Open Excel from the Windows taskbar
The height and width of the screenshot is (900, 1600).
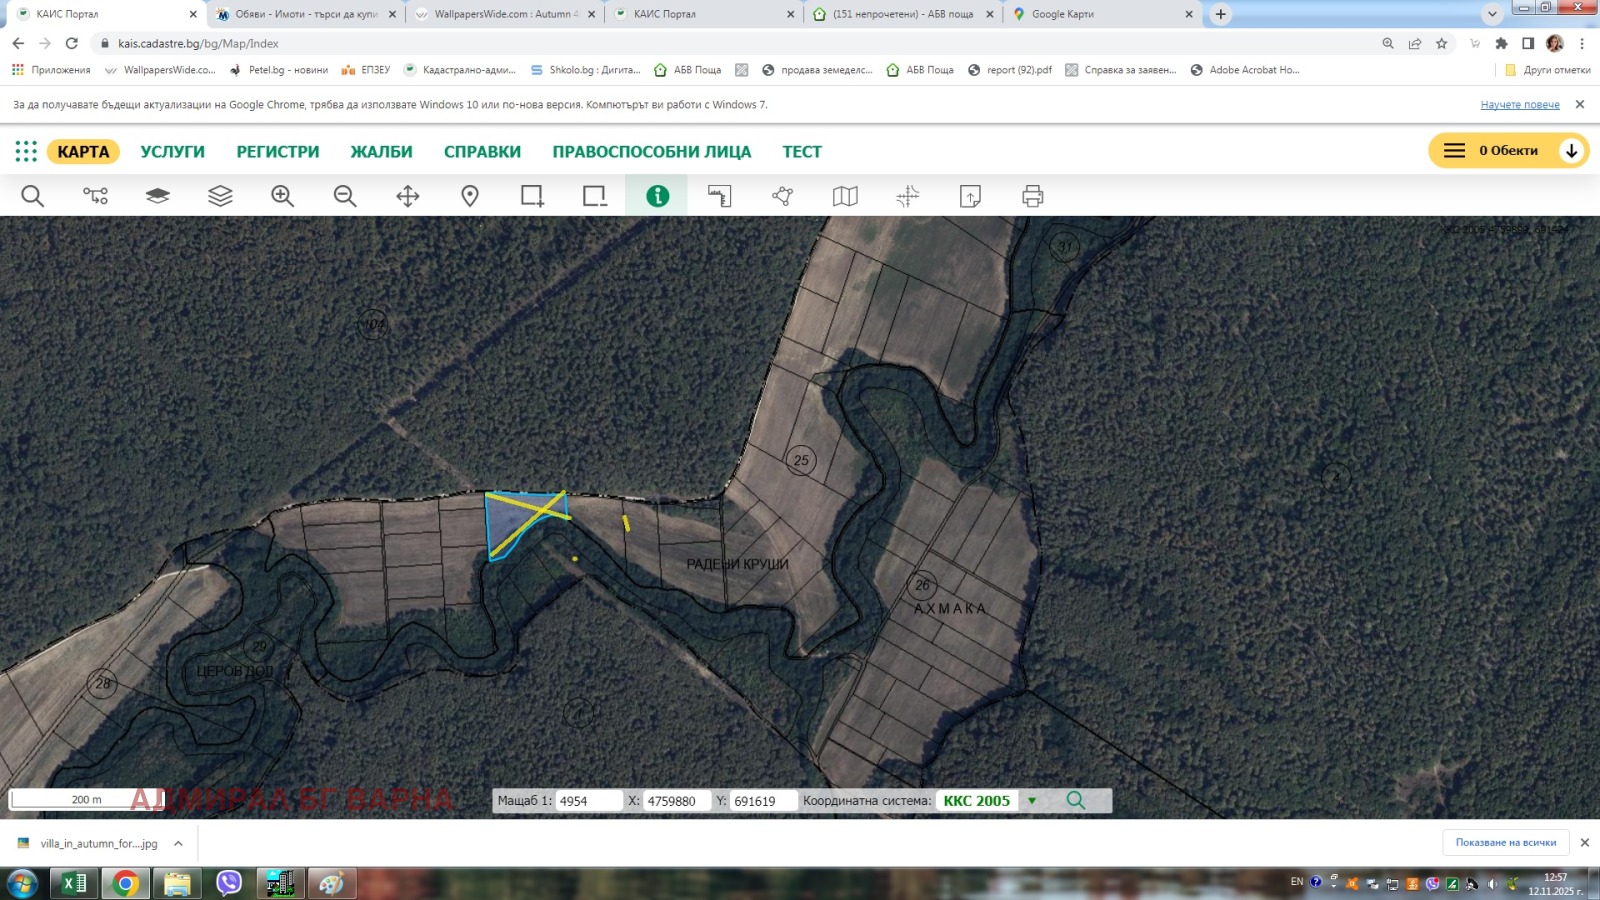(x=74, y=883)
